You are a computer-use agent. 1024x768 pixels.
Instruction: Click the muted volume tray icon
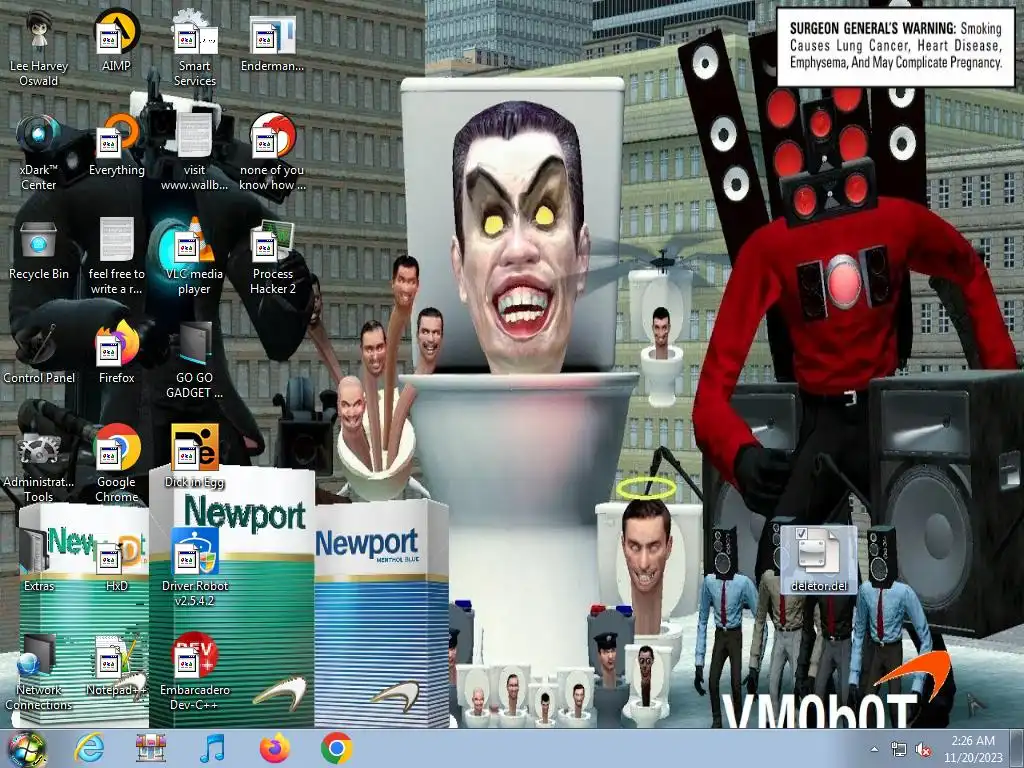(923, 750)
